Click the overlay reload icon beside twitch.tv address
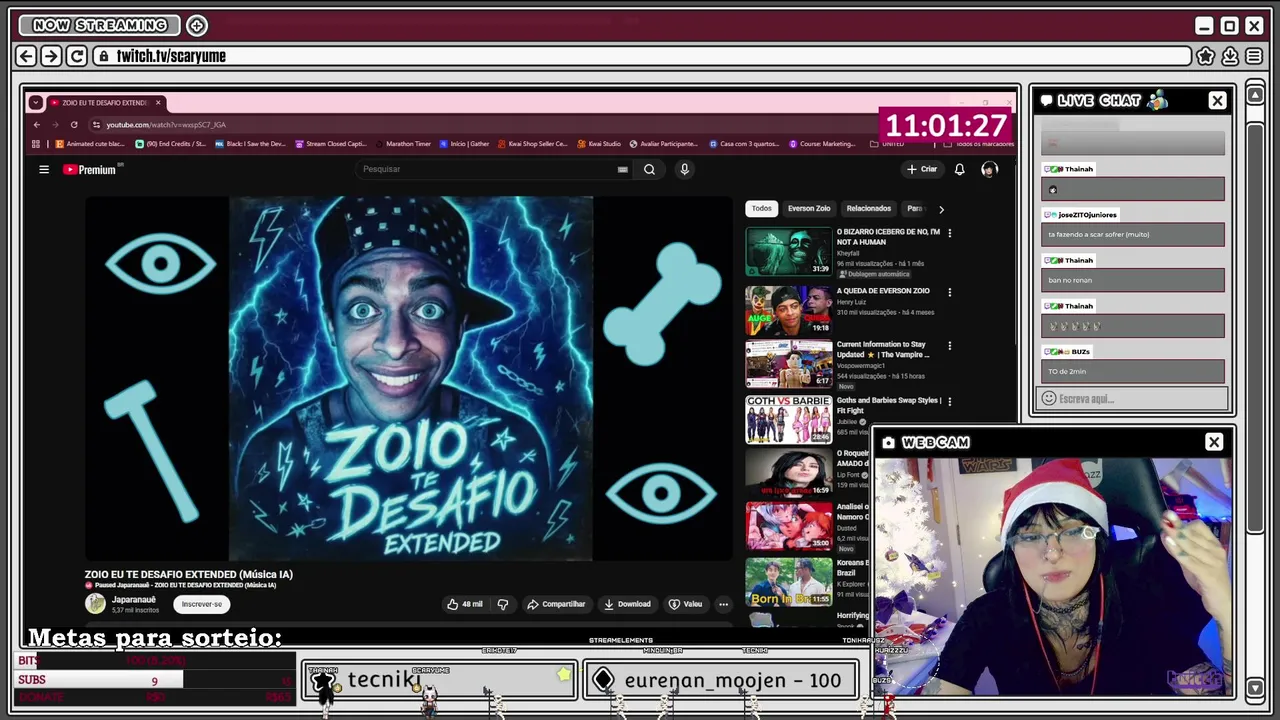Screen dimensions: 1280x720 click(x=76, y=56)
